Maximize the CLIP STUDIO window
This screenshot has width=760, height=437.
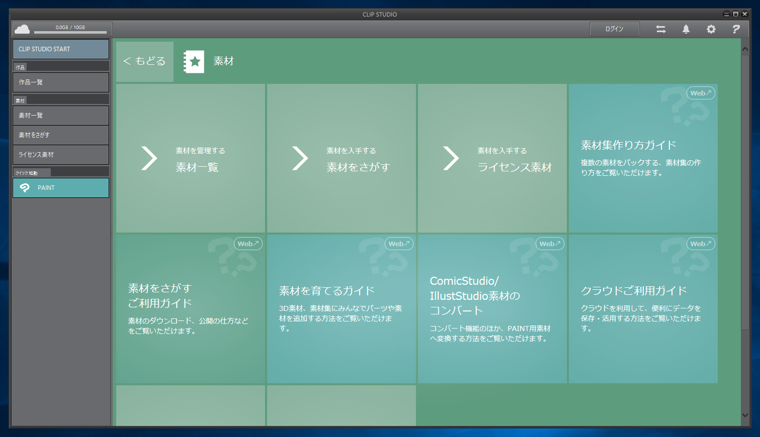tap(735, 14)
